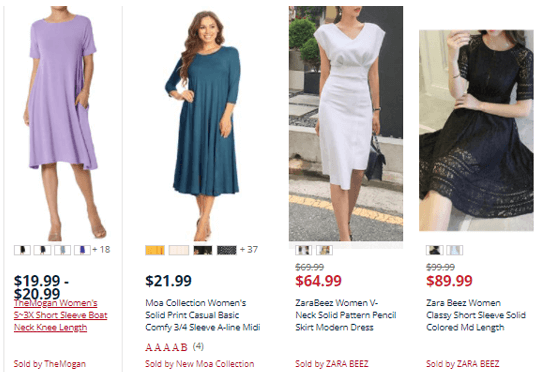Choose the mustard yellow swatch for Moa dress

coord(155,250)
